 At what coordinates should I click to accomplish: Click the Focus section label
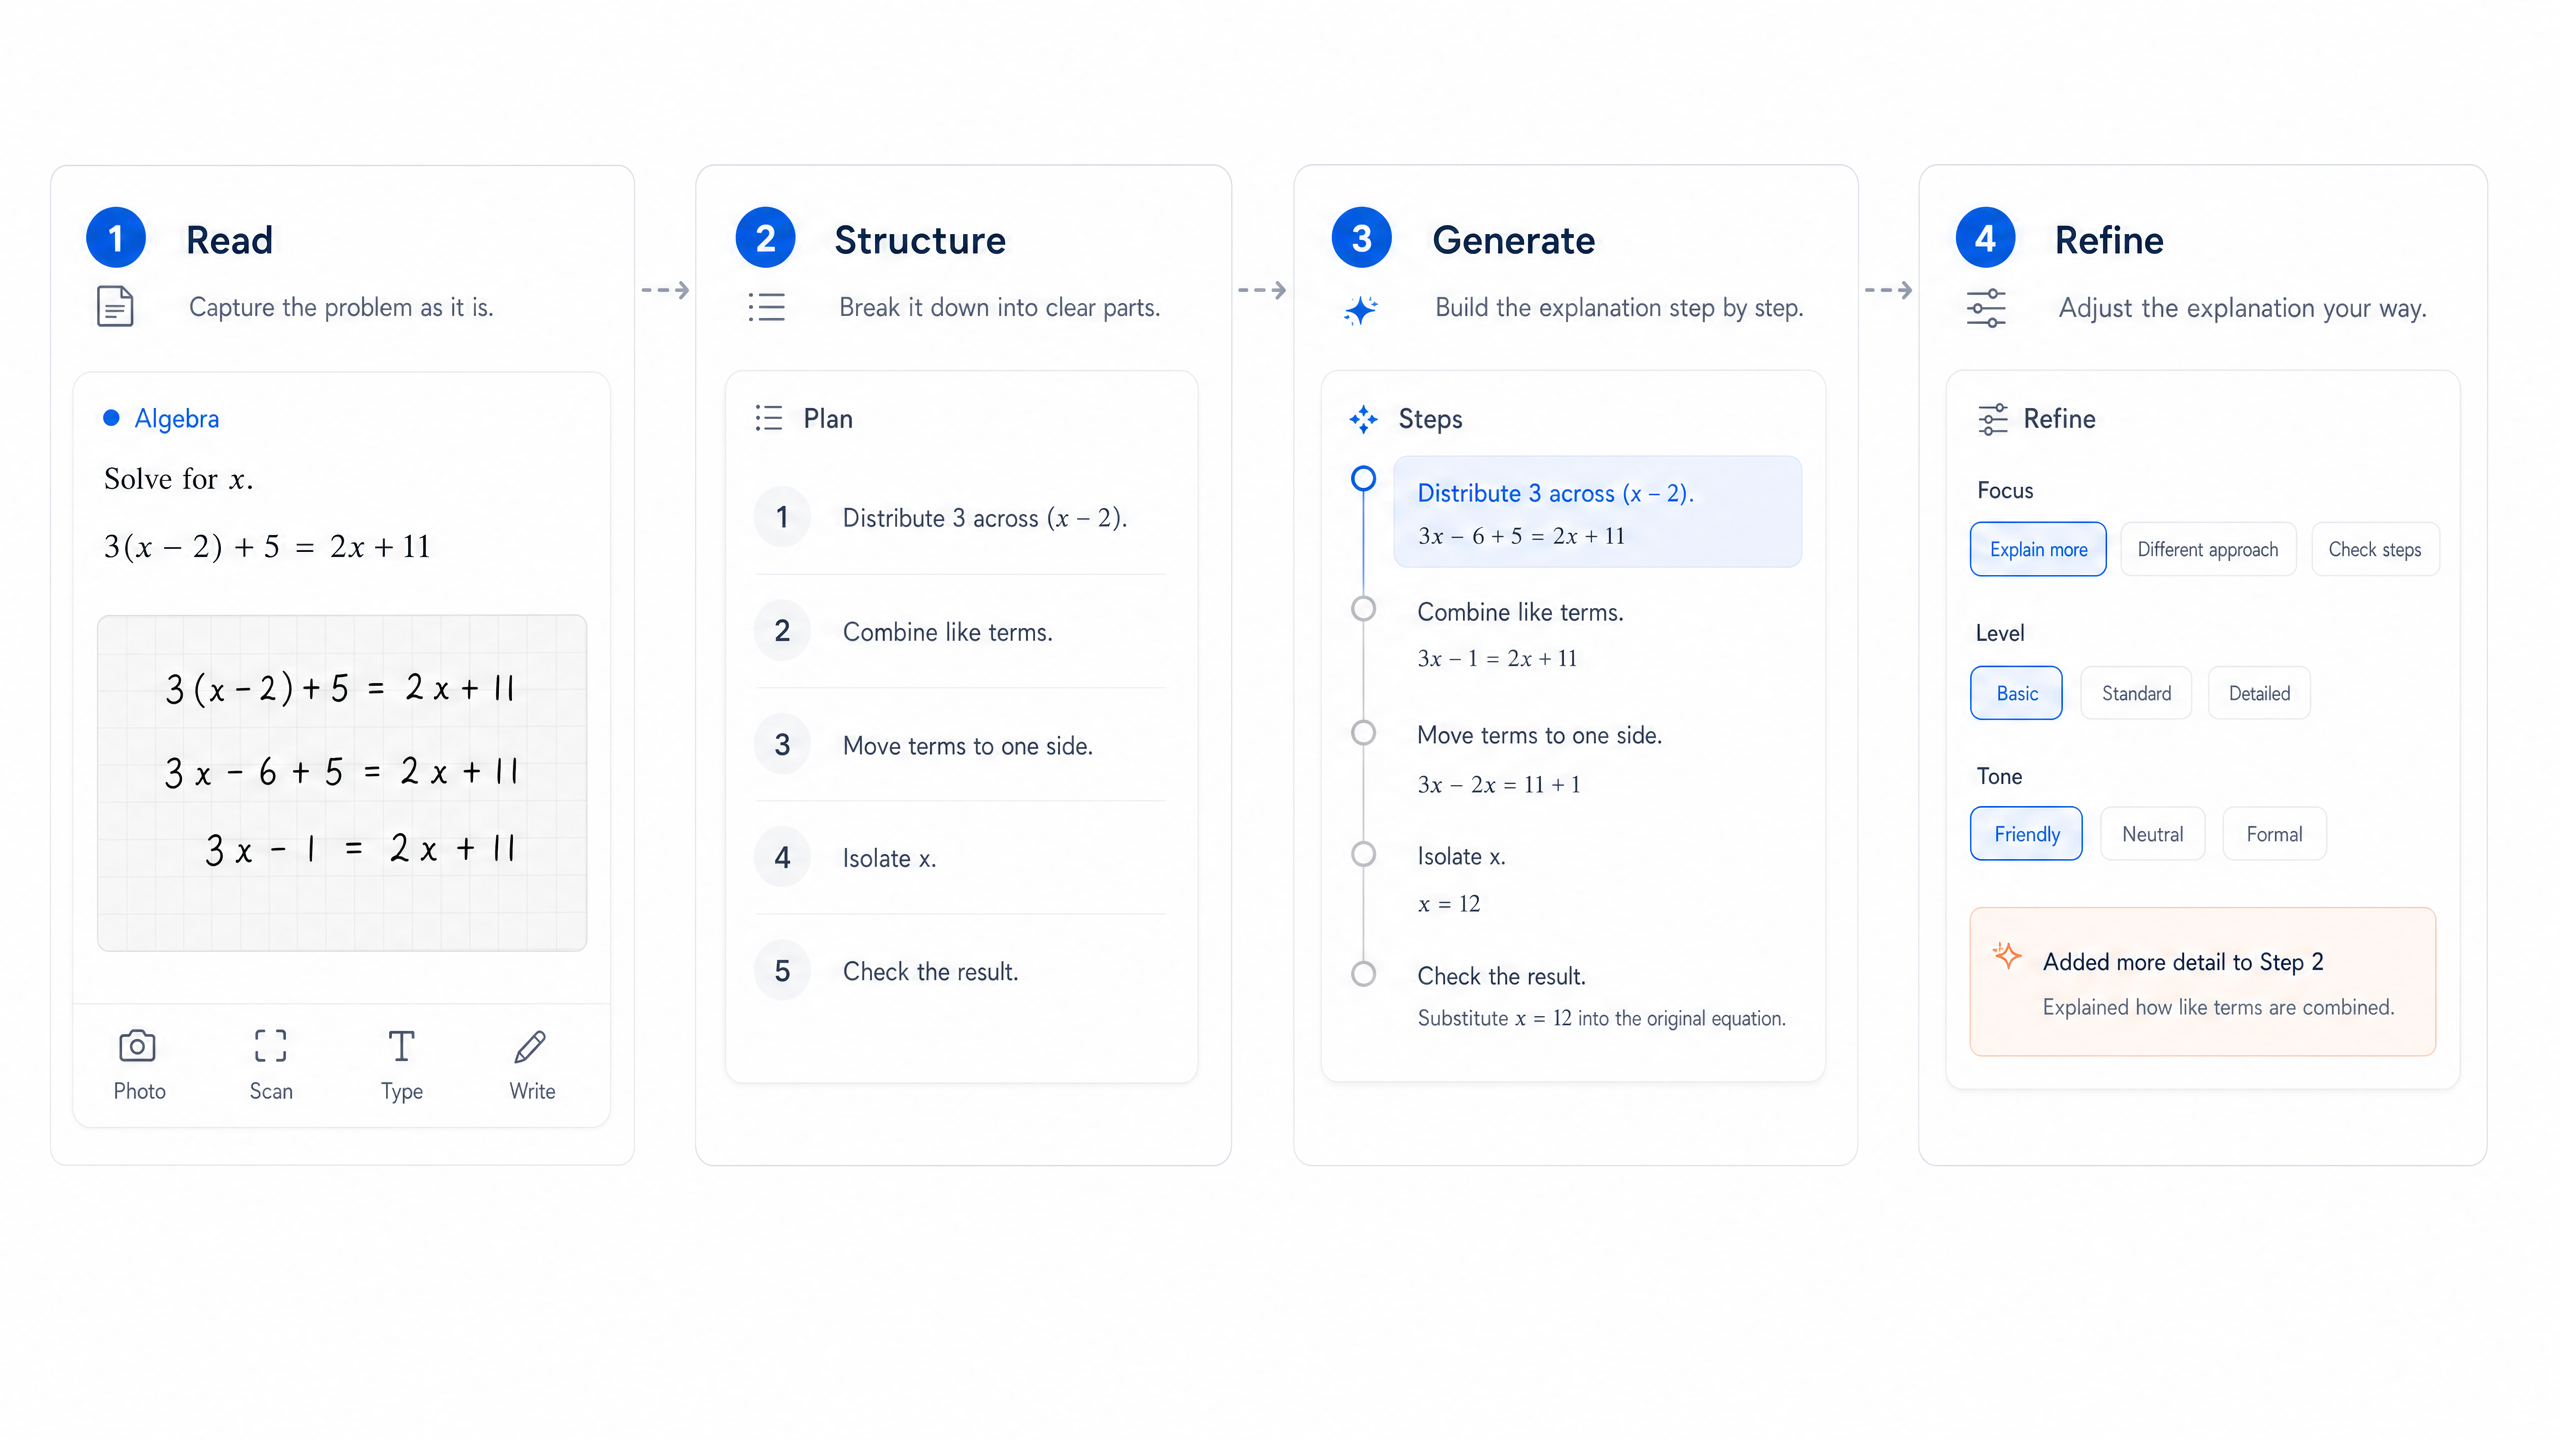coord(2005,490)
